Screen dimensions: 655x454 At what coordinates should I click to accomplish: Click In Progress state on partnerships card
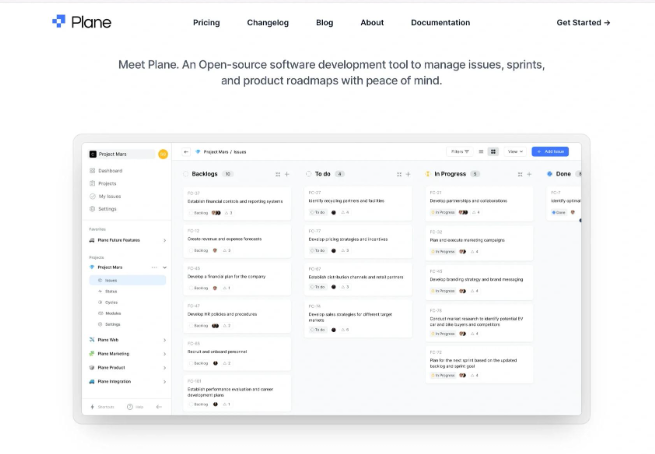(443, 213)
